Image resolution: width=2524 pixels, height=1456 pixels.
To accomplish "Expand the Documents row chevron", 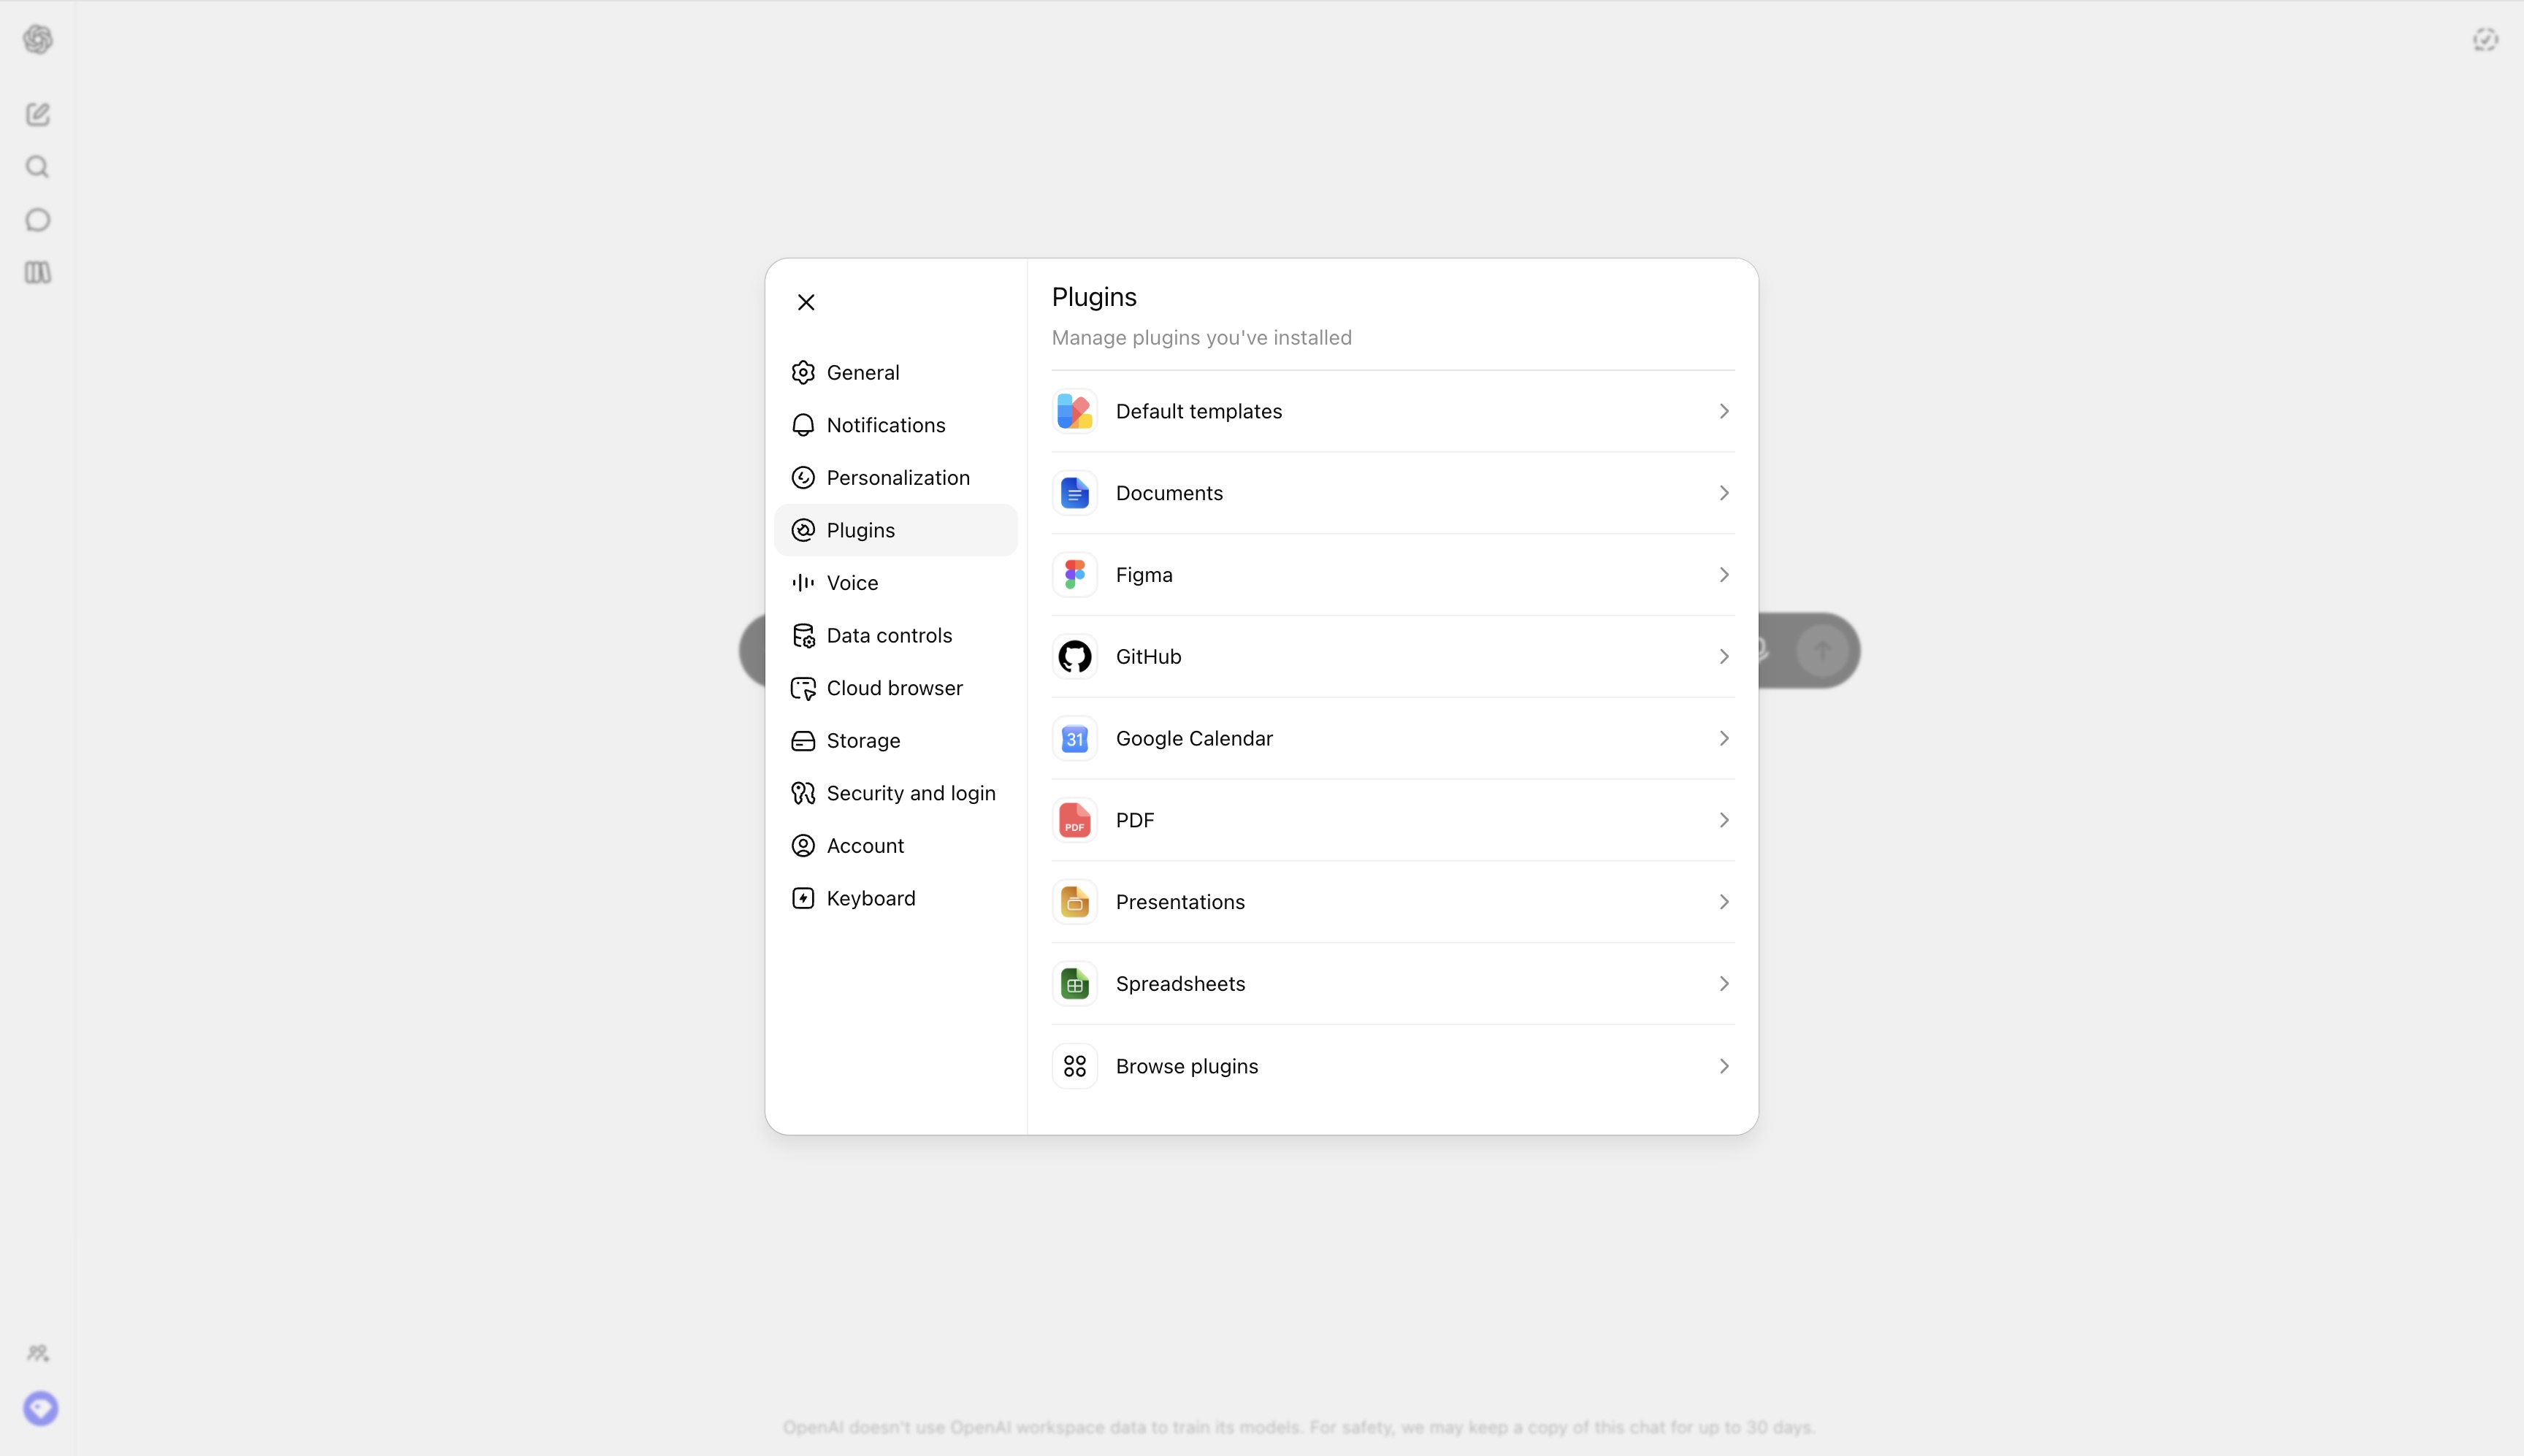I will (1724, 493).
